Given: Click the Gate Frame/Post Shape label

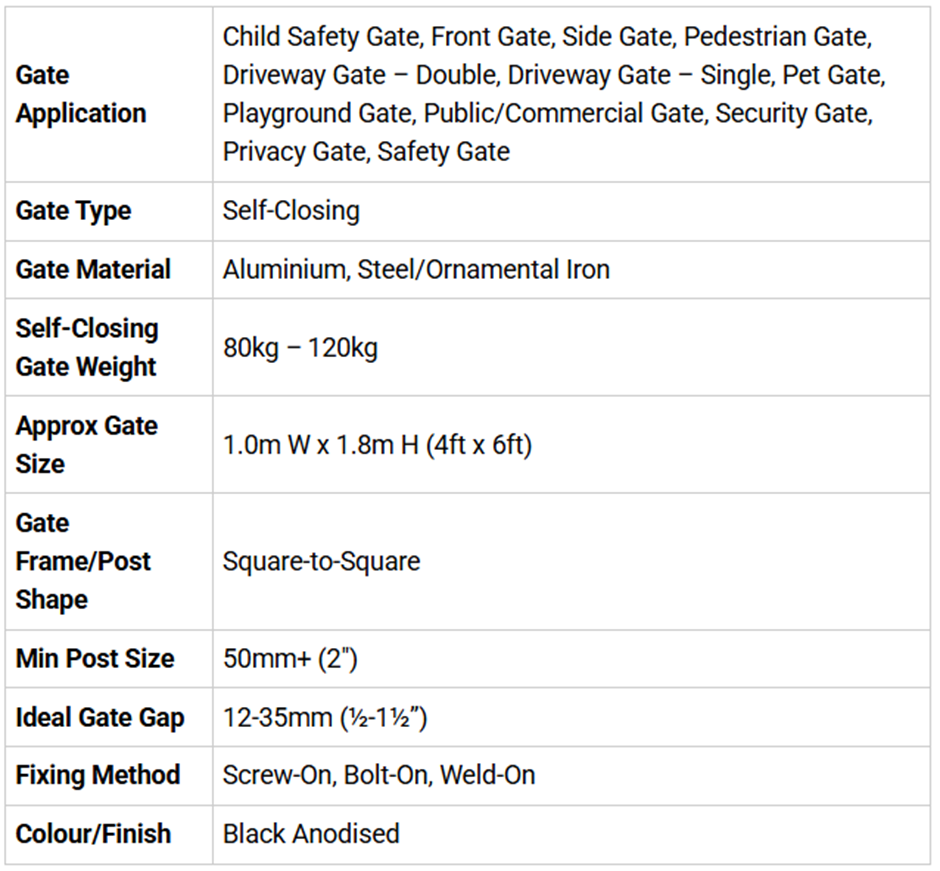Looking at the screenshot, I should tap(83, 561).
